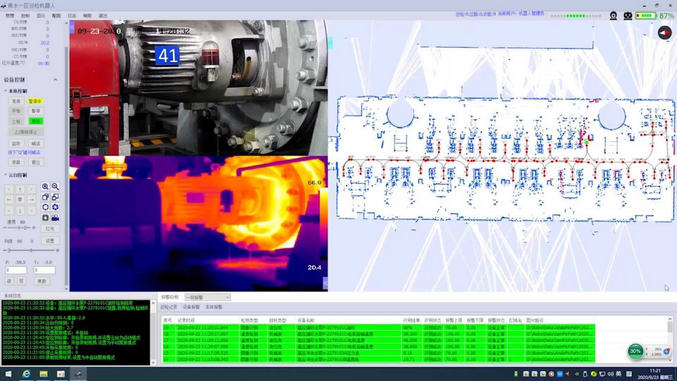Viewport: 677px width, 381px height.
Task: Click the 设置 button beside the focus value
Action: (x=50, y=241)
